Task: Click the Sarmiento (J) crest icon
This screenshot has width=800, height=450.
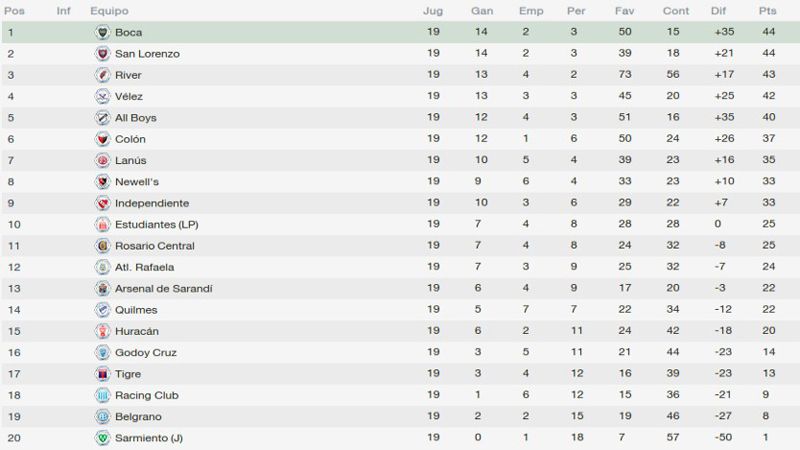Action: tap(103, 438)
